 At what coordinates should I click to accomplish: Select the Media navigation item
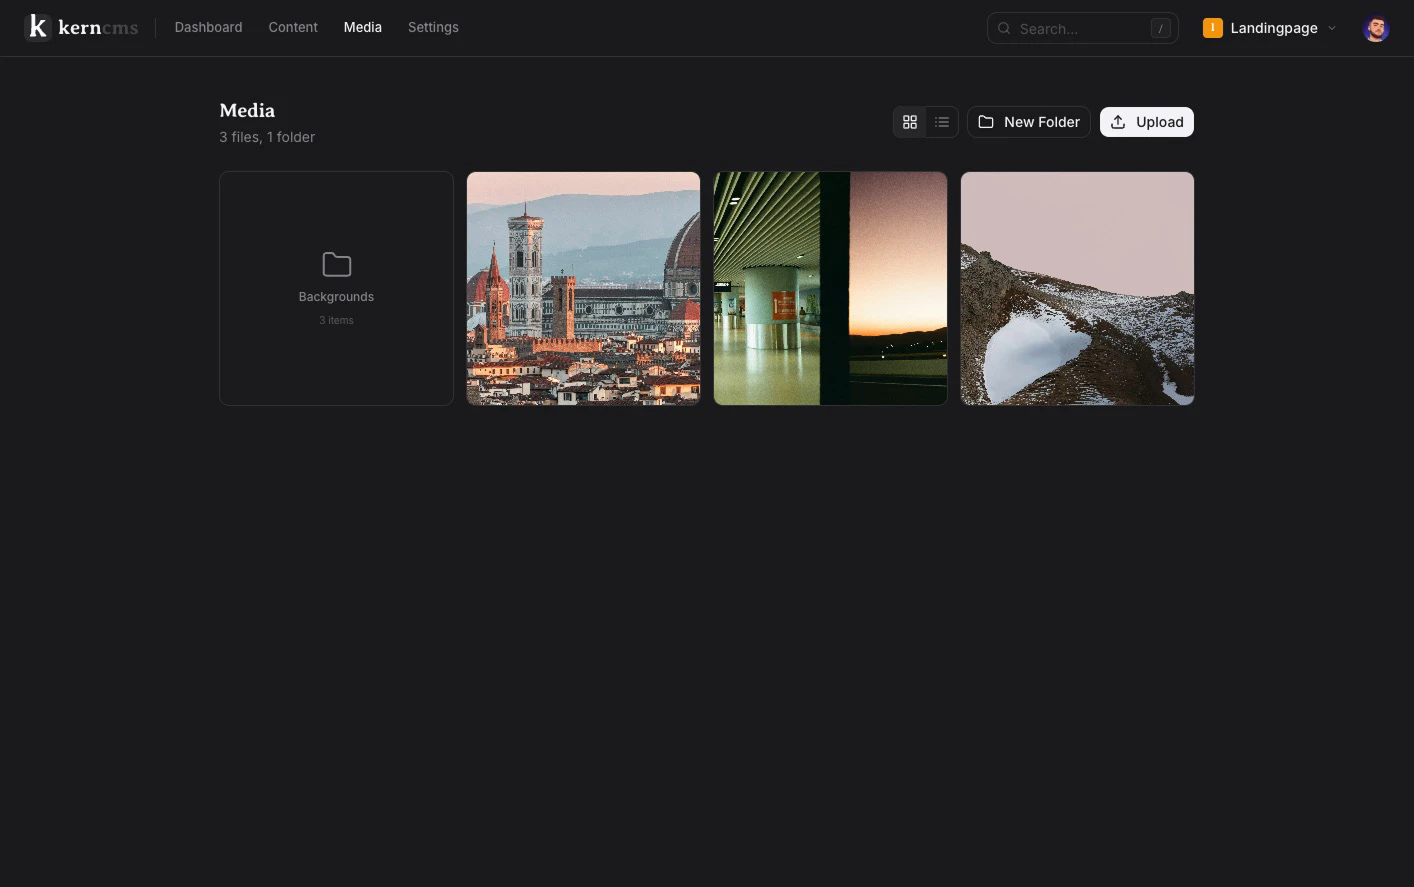click(x=362, y=27)
